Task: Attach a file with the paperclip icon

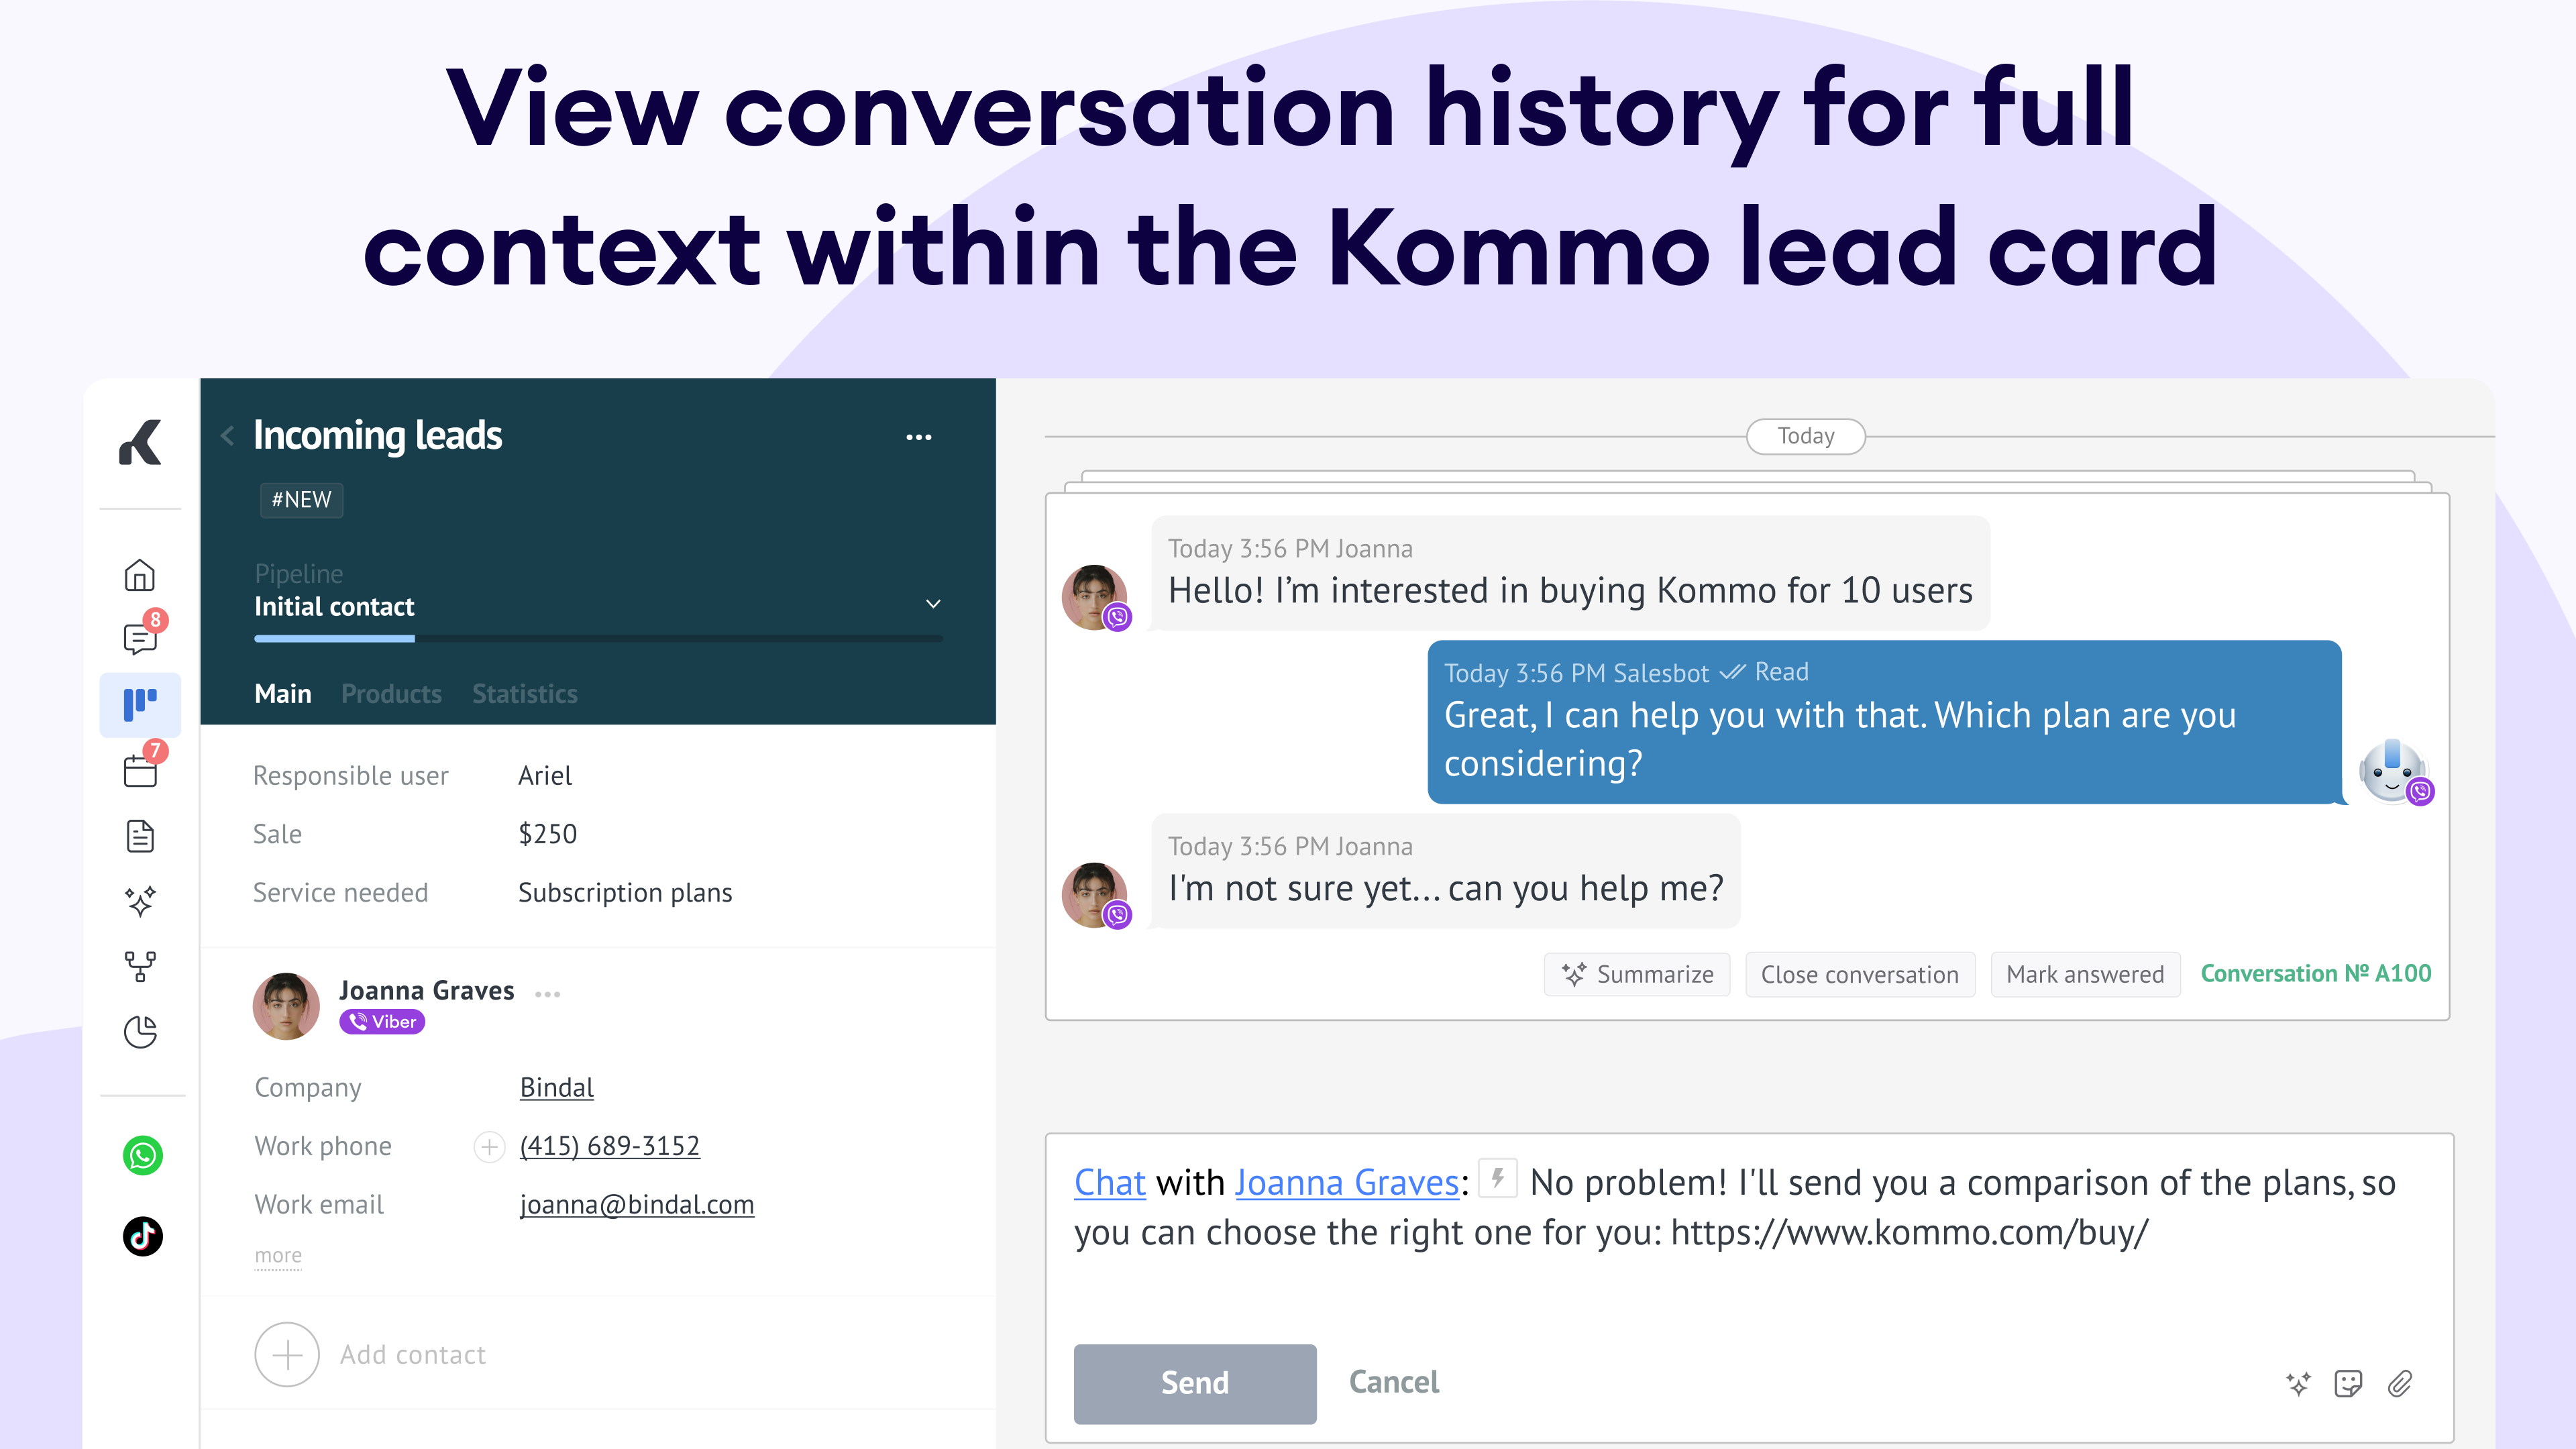Action: click(2400, 1383)
